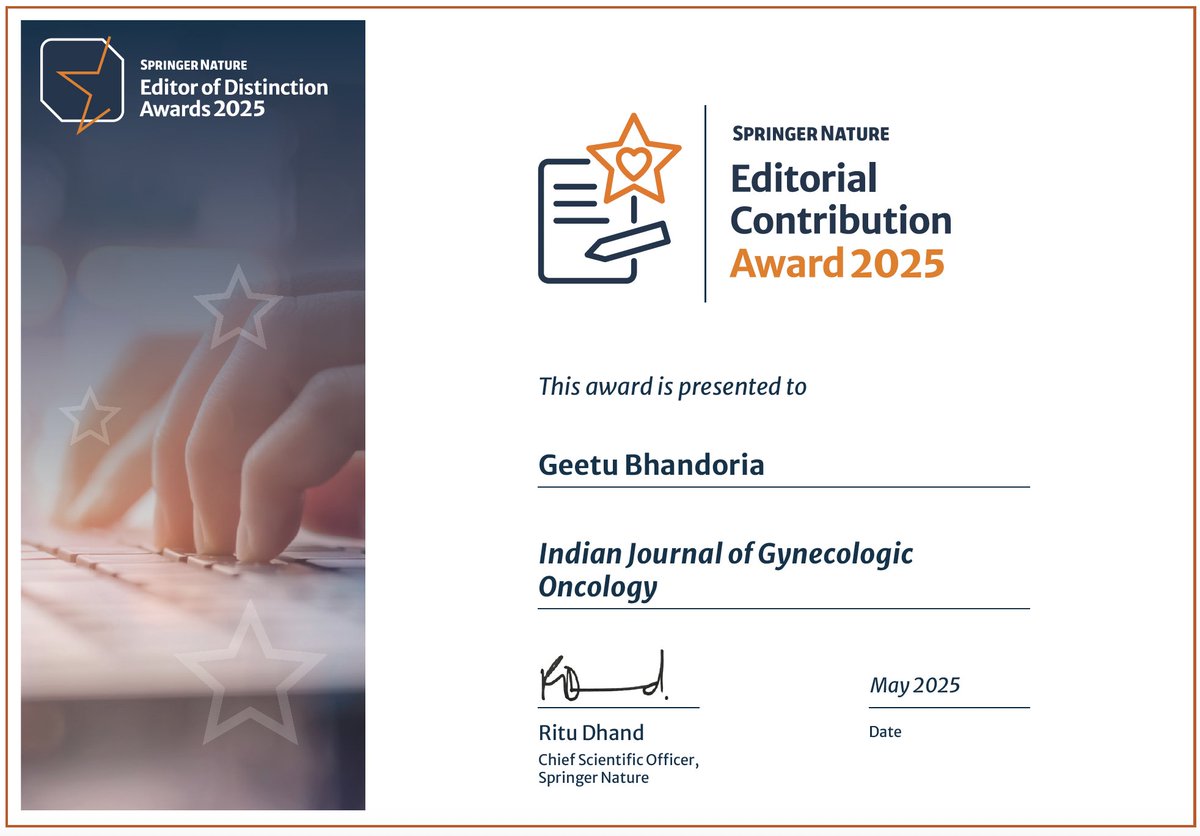Viewport: 1200px width, 836px height.
Task: Click the orange "Award 2025" text
Action: [837, 264]
